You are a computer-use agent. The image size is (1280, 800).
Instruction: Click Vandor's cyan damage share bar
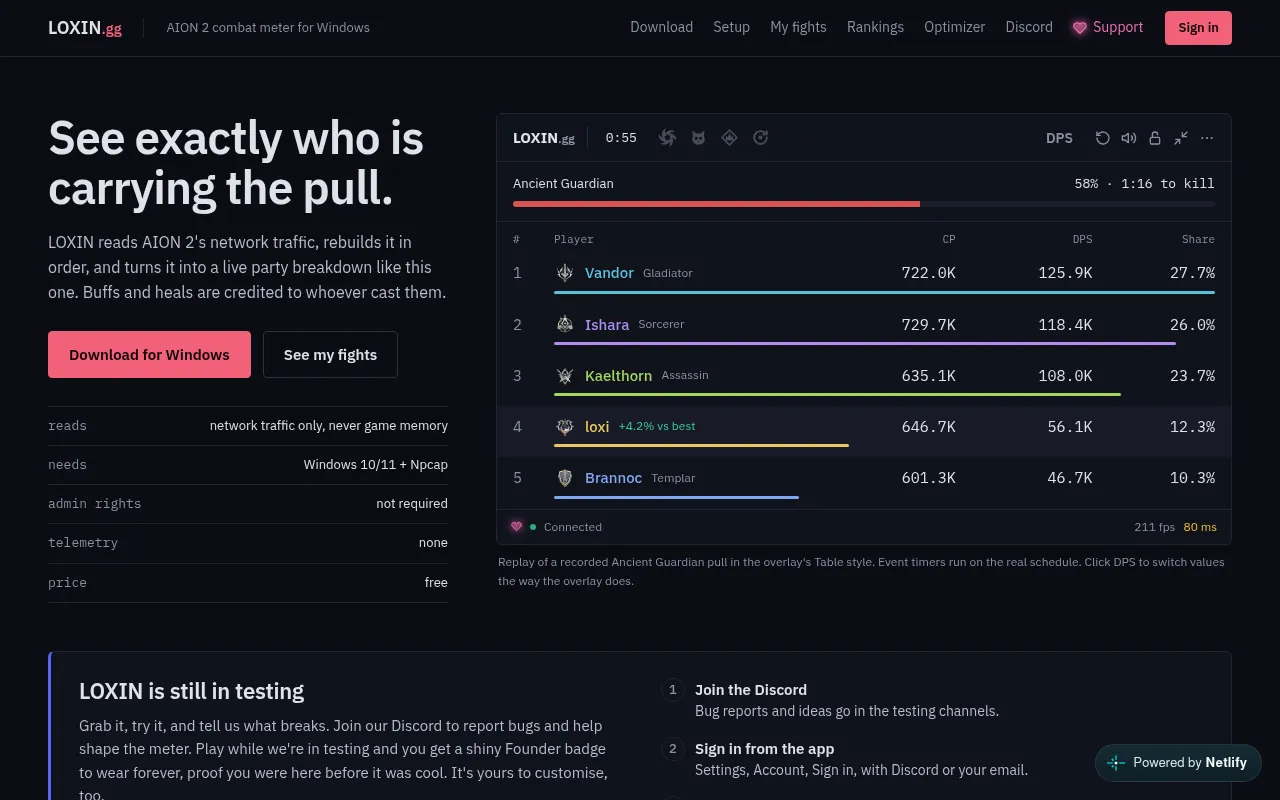click(x=884, y=292)
